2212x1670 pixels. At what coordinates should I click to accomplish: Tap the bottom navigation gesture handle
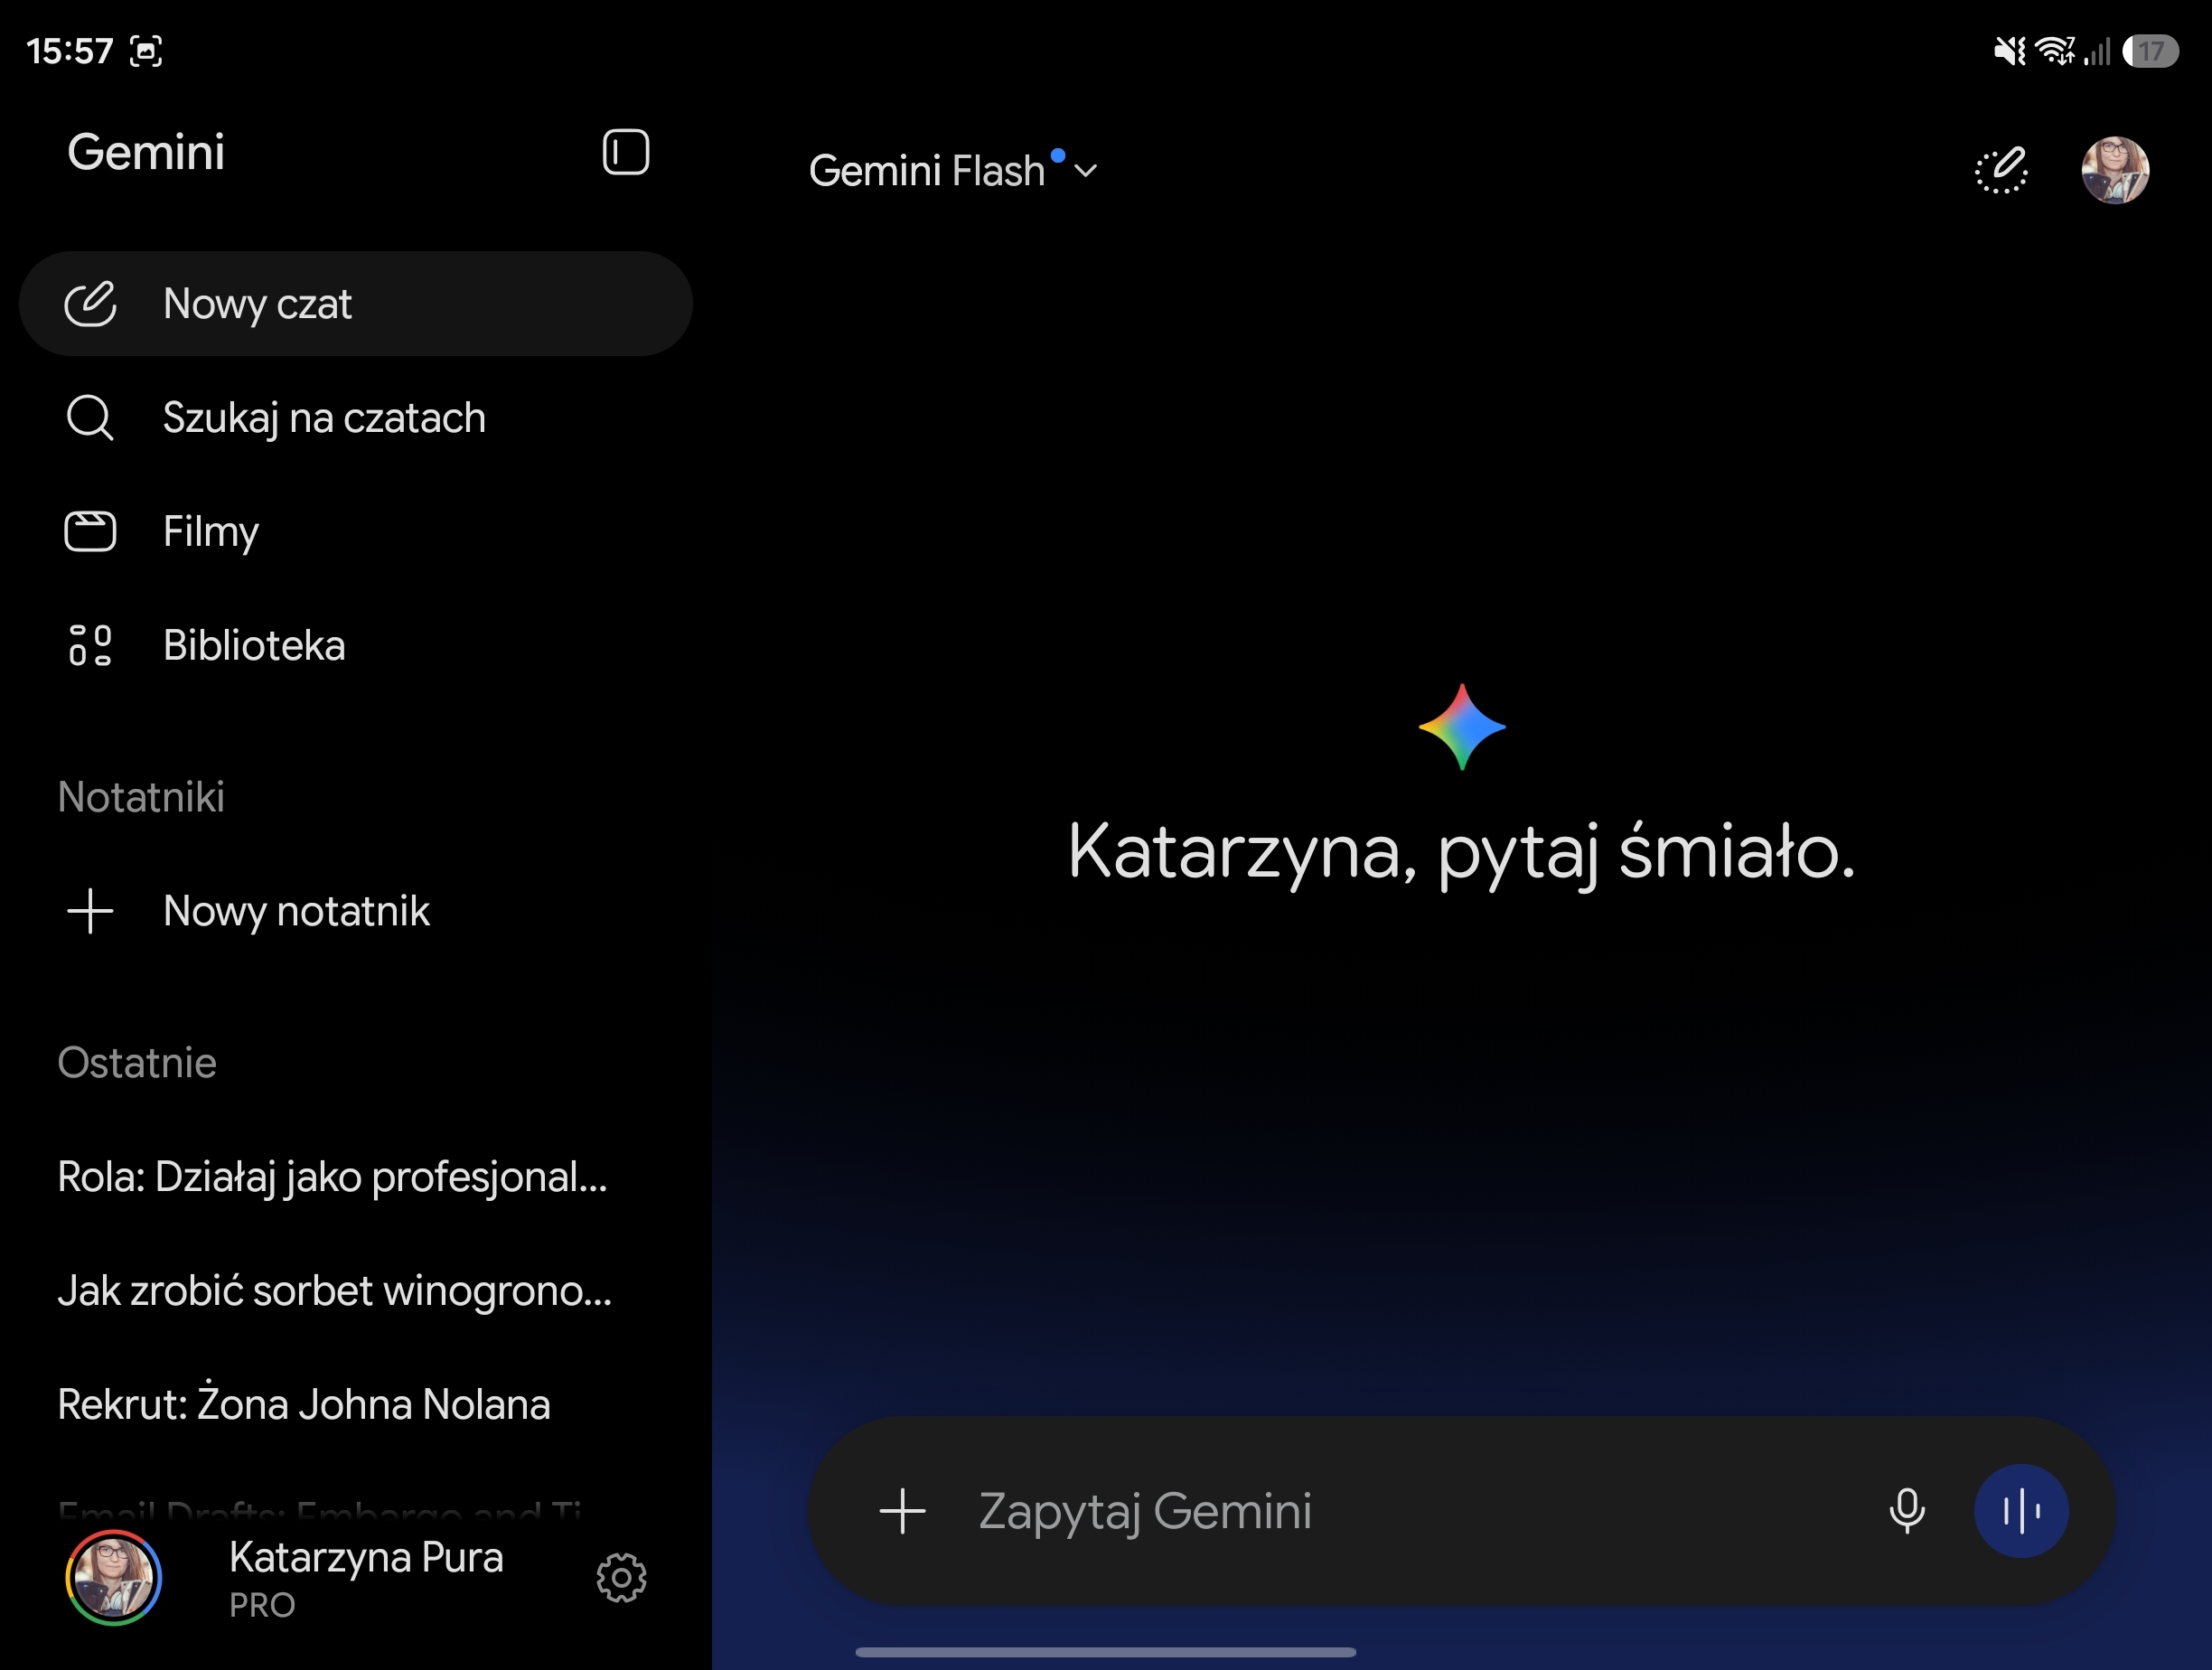(1106, 1652)
